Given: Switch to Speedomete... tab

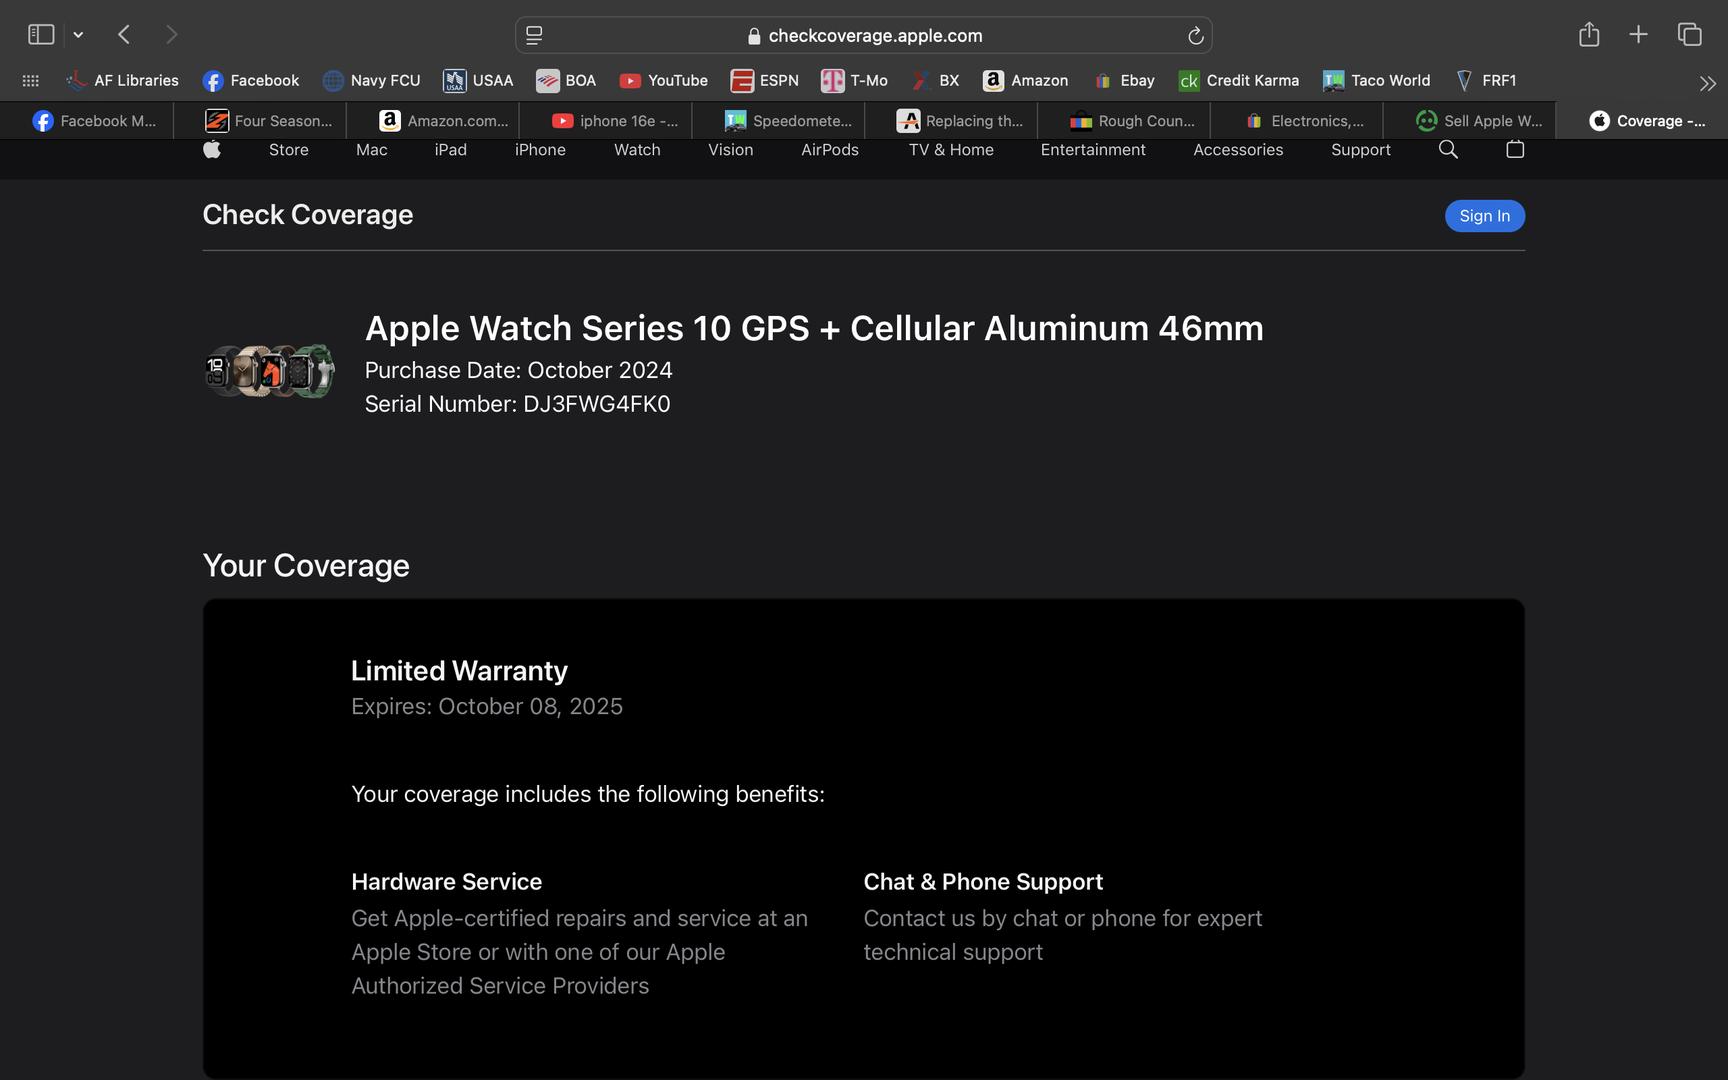Looking at the screenshot, I should pyautogui.click(x=779, y=121).
